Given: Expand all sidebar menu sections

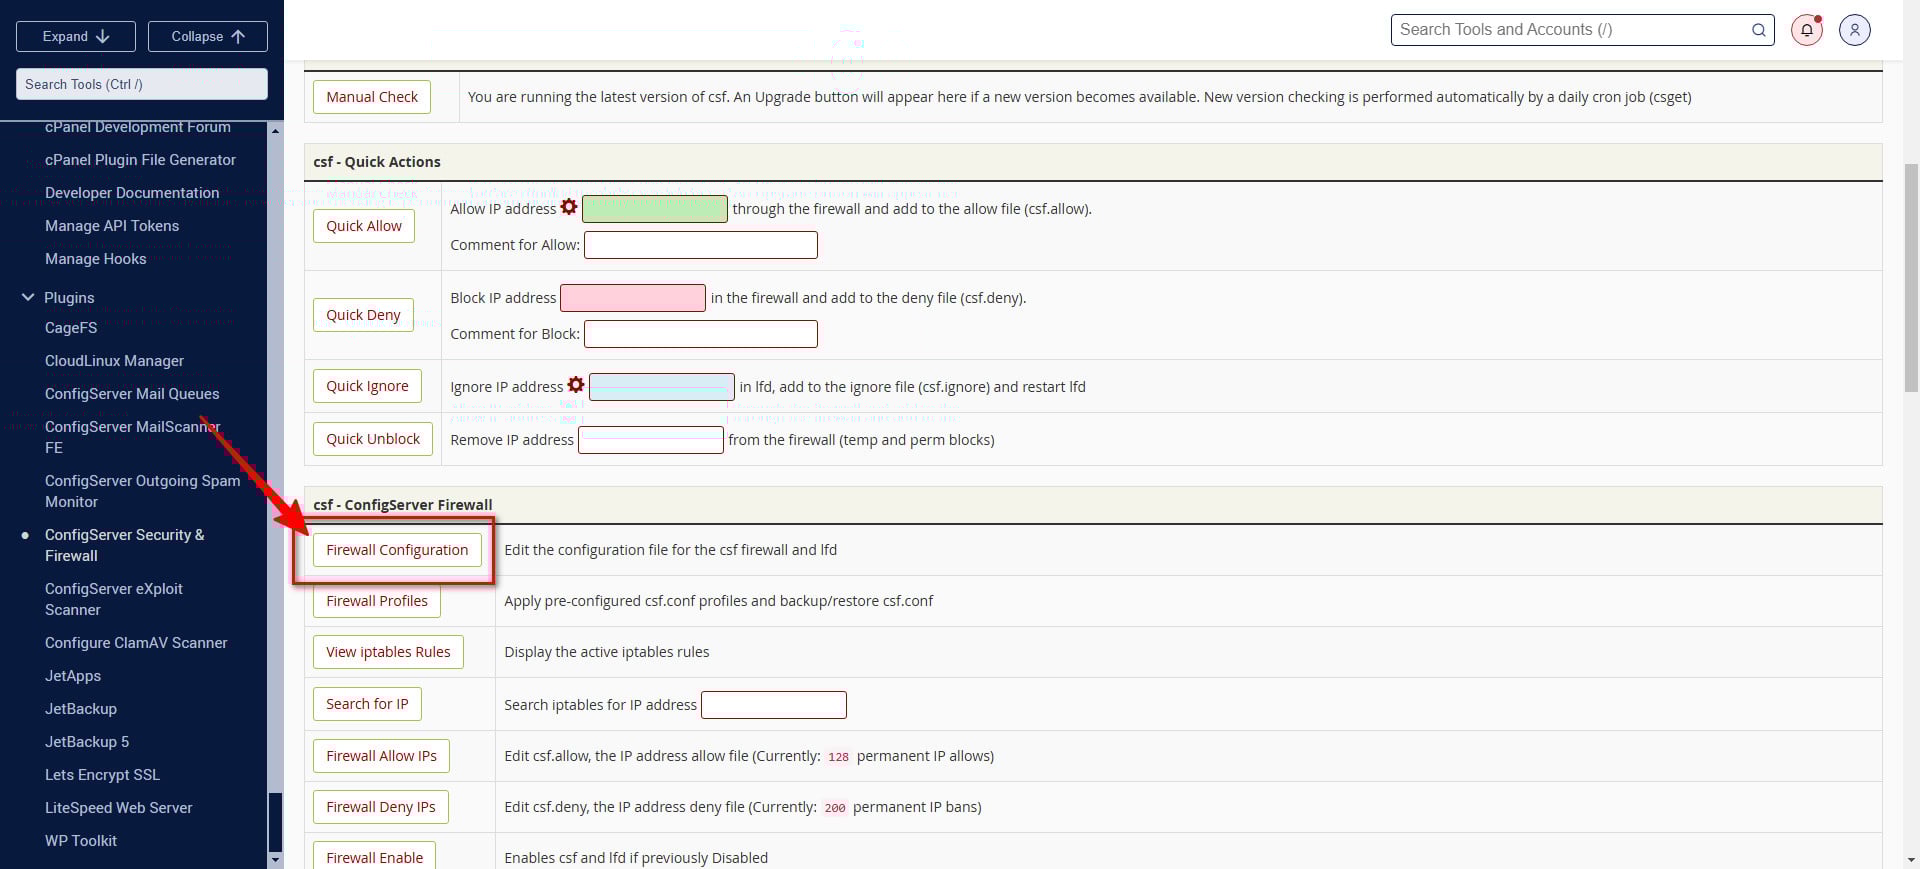Looking at the screenshot, I should [x=76, y=36].
